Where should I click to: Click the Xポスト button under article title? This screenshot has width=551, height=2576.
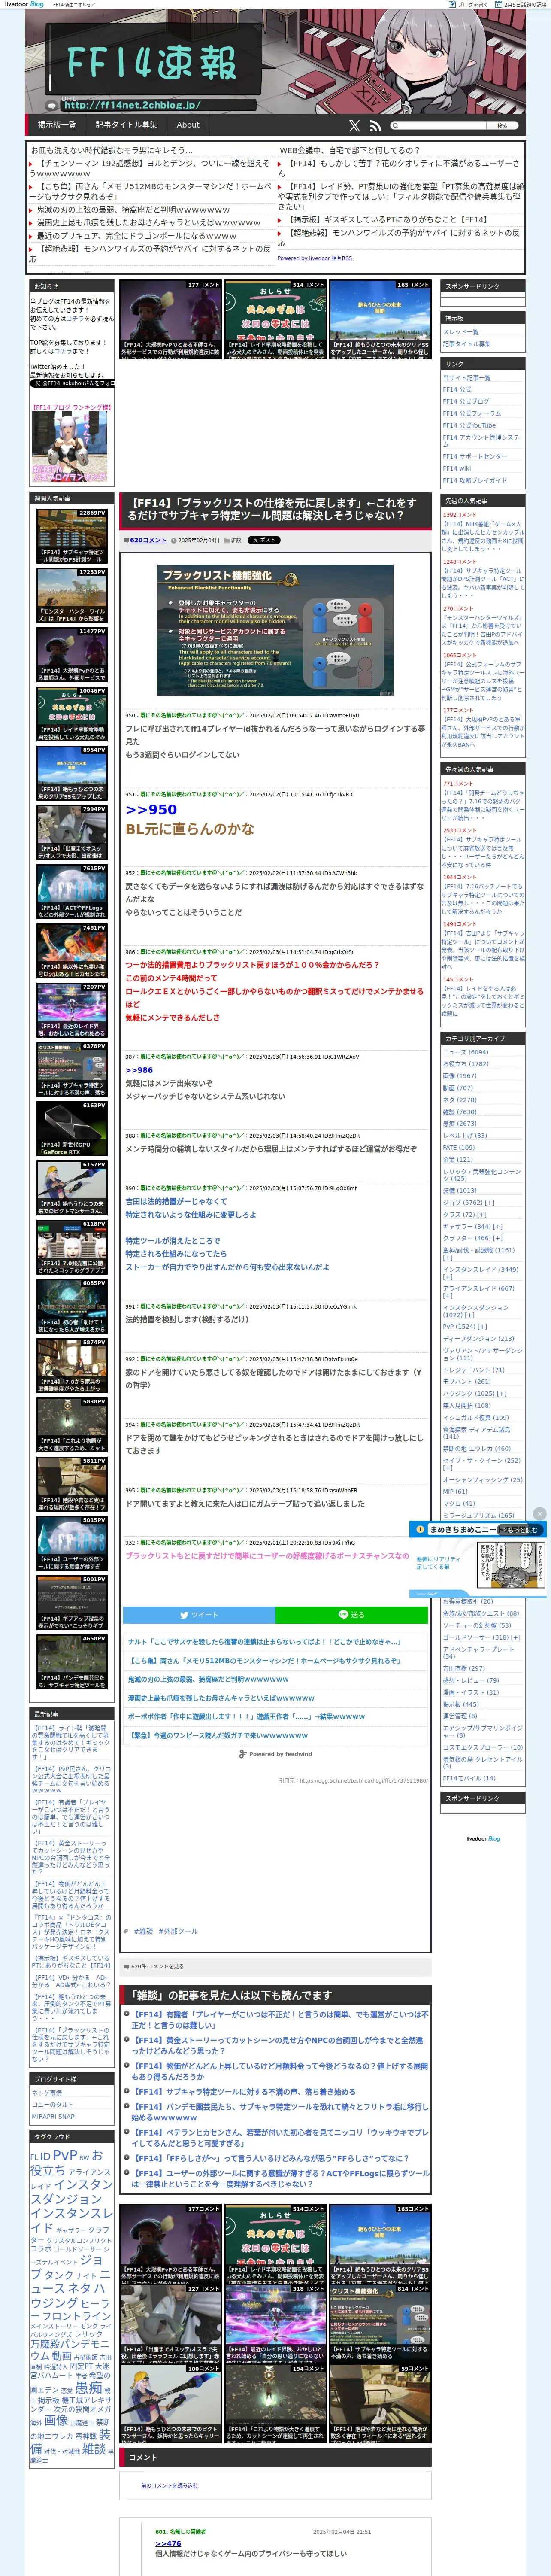click(264, 540)
